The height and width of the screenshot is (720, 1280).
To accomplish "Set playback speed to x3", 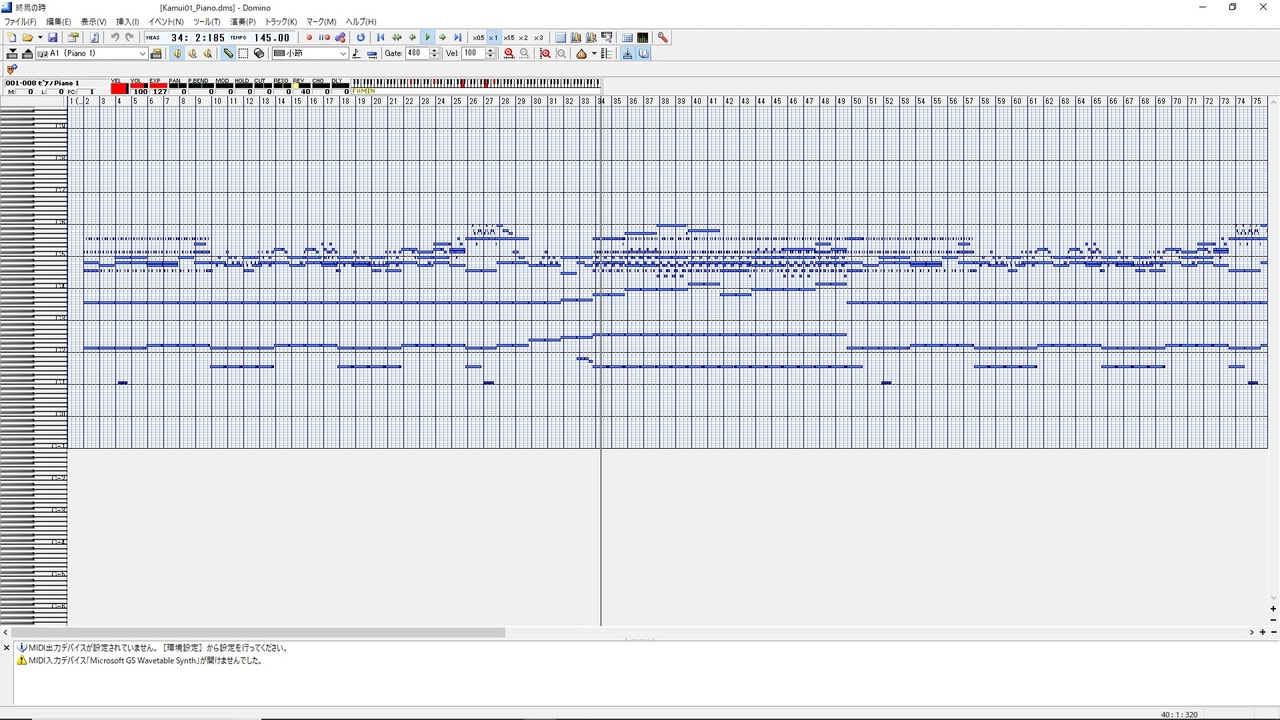I will click(x=538, y=37).
